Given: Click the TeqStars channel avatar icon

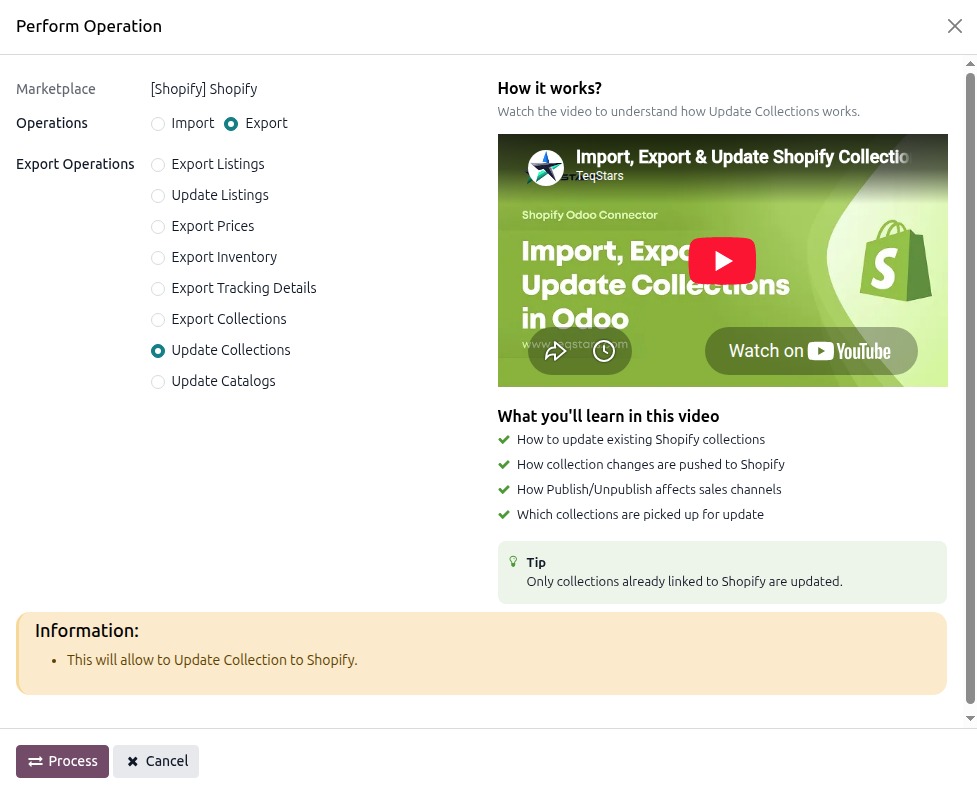Looking at the screenshot, I should coord(546,167).
